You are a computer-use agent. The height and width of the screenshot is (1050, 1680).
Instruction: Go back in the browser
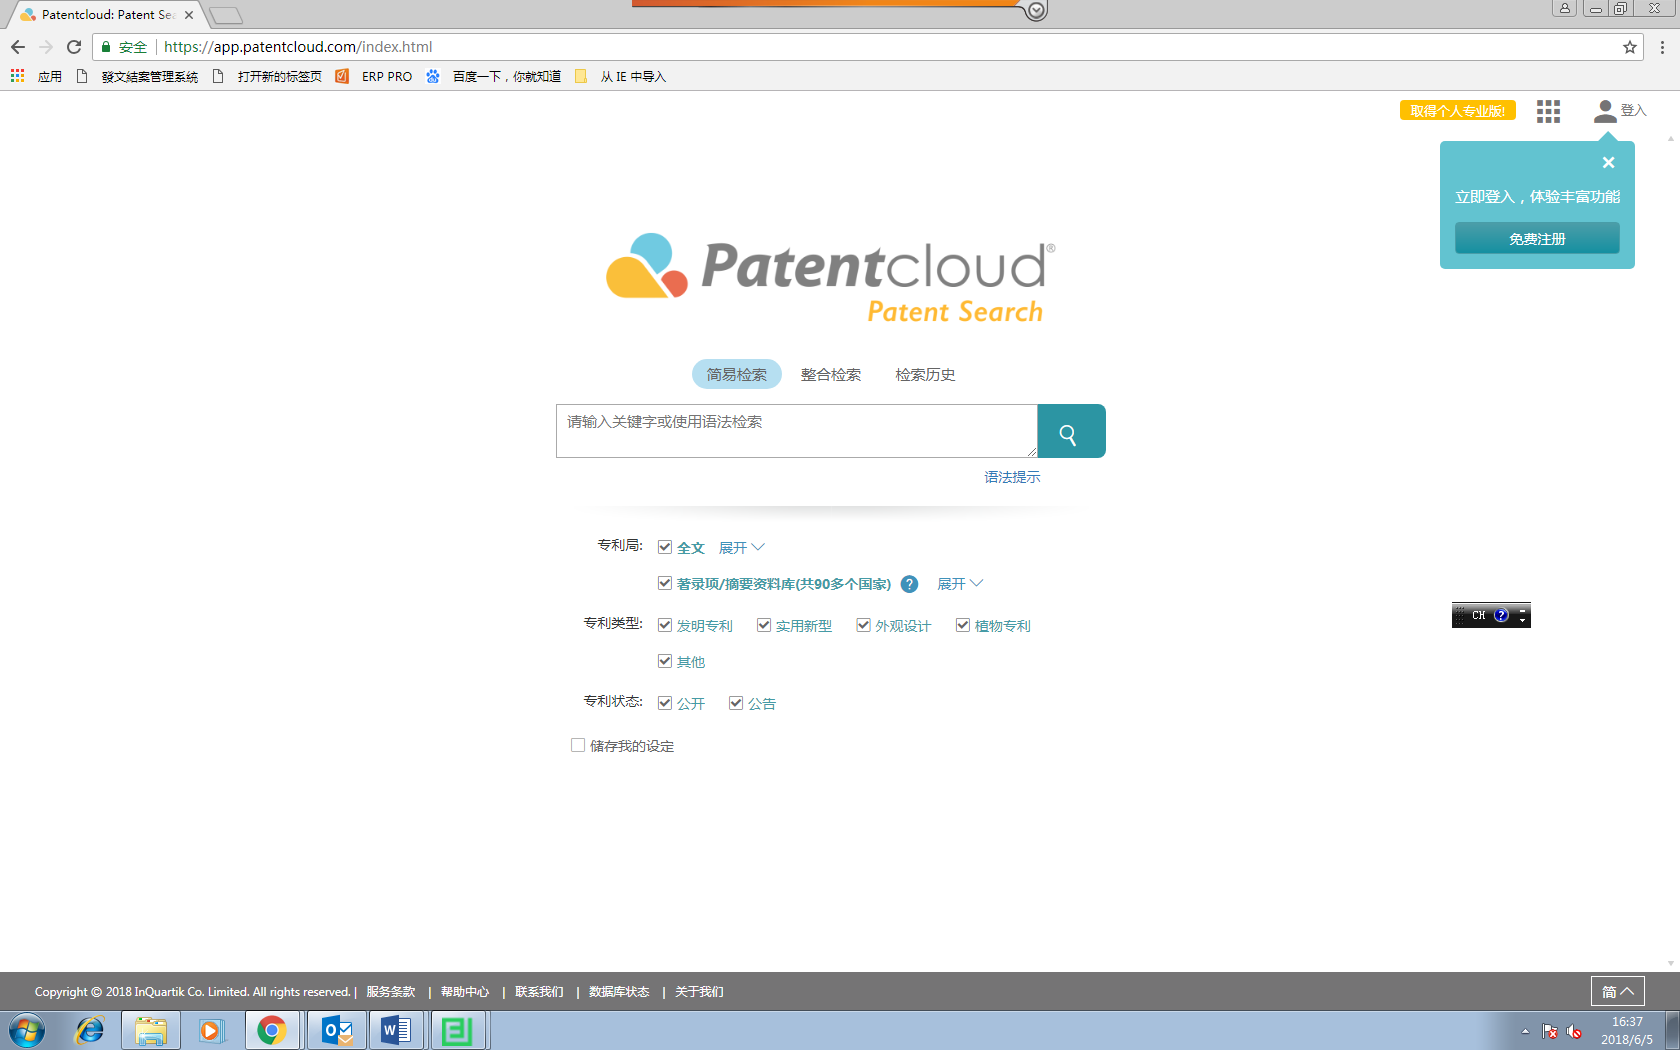pyautogui.click(x=18, y=47)
